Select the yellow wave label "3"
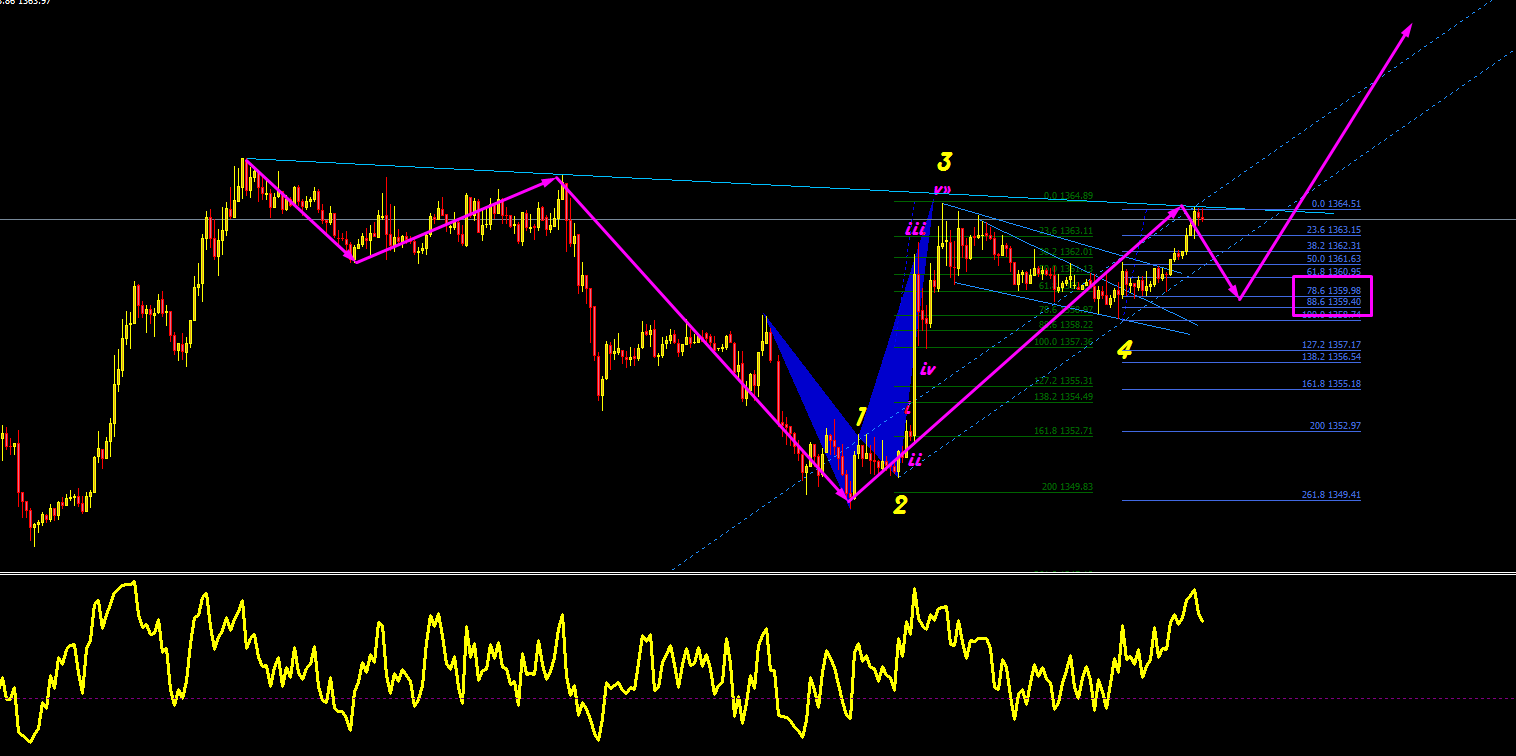This screenshot has width=1516, height=756. pyautogui.click(x=944, y=162)
